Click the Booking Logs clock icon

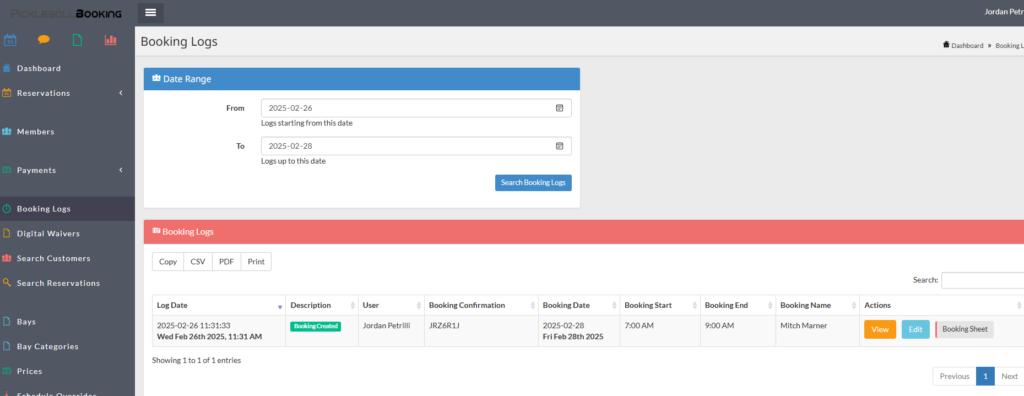7,209
